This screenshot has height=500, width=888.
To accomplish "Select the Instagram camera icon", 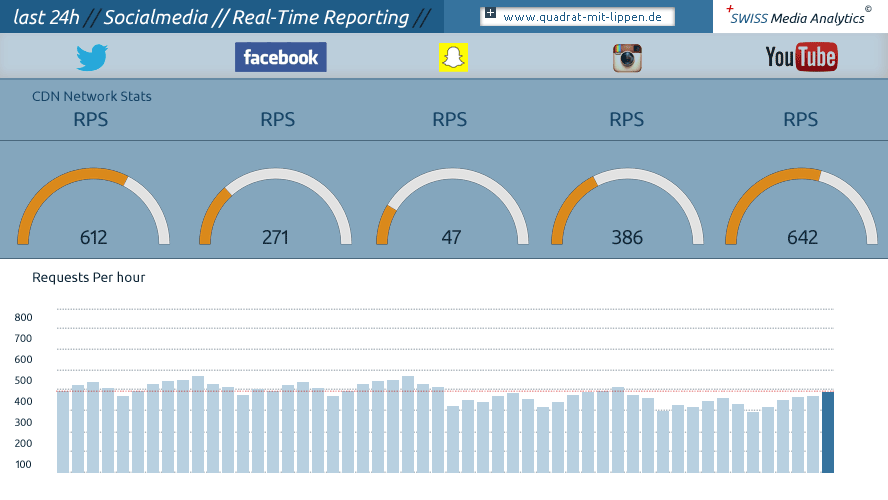I will point(627,58).
